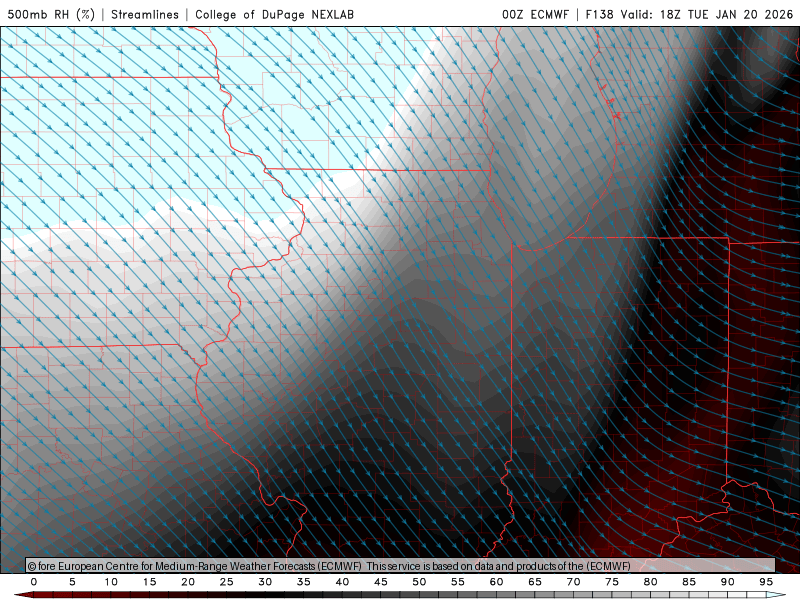Screen dimensions: 800x600
Task: Click the '45' colorbar scale label
Action: (381, 582)
